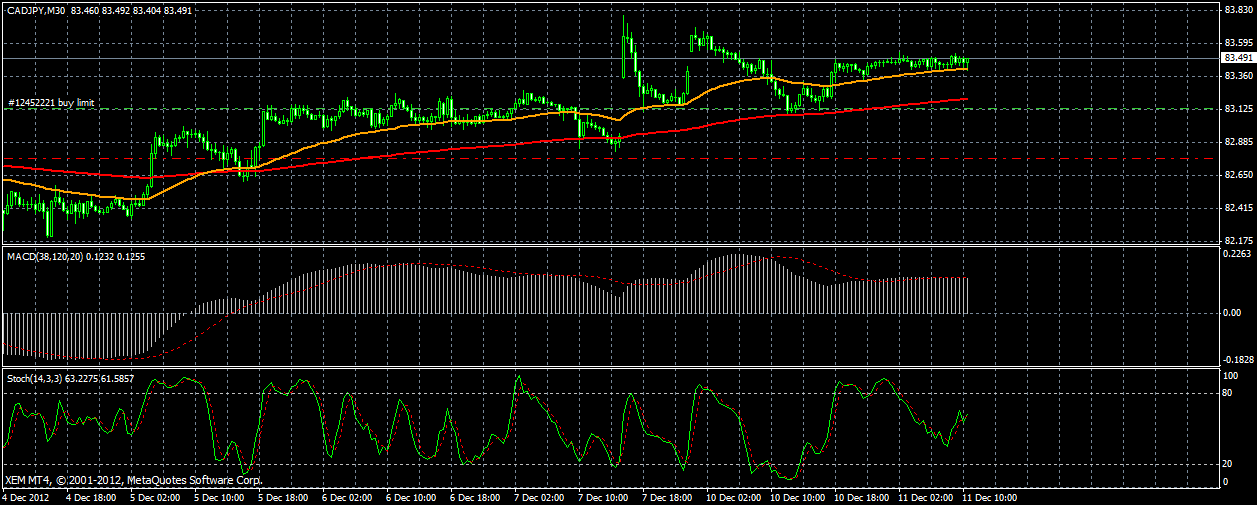Click the 4 Dec 18:00 time label
Image resolution: width=1257 pixels, height=505 pixels.
click(x=89, y=496)
